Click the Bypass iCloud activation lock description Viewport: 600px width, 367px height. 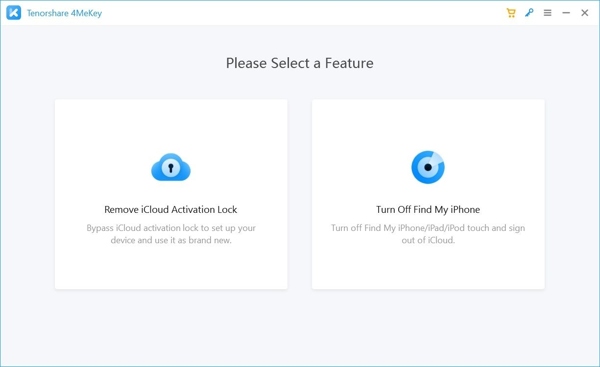click(171, 234)
